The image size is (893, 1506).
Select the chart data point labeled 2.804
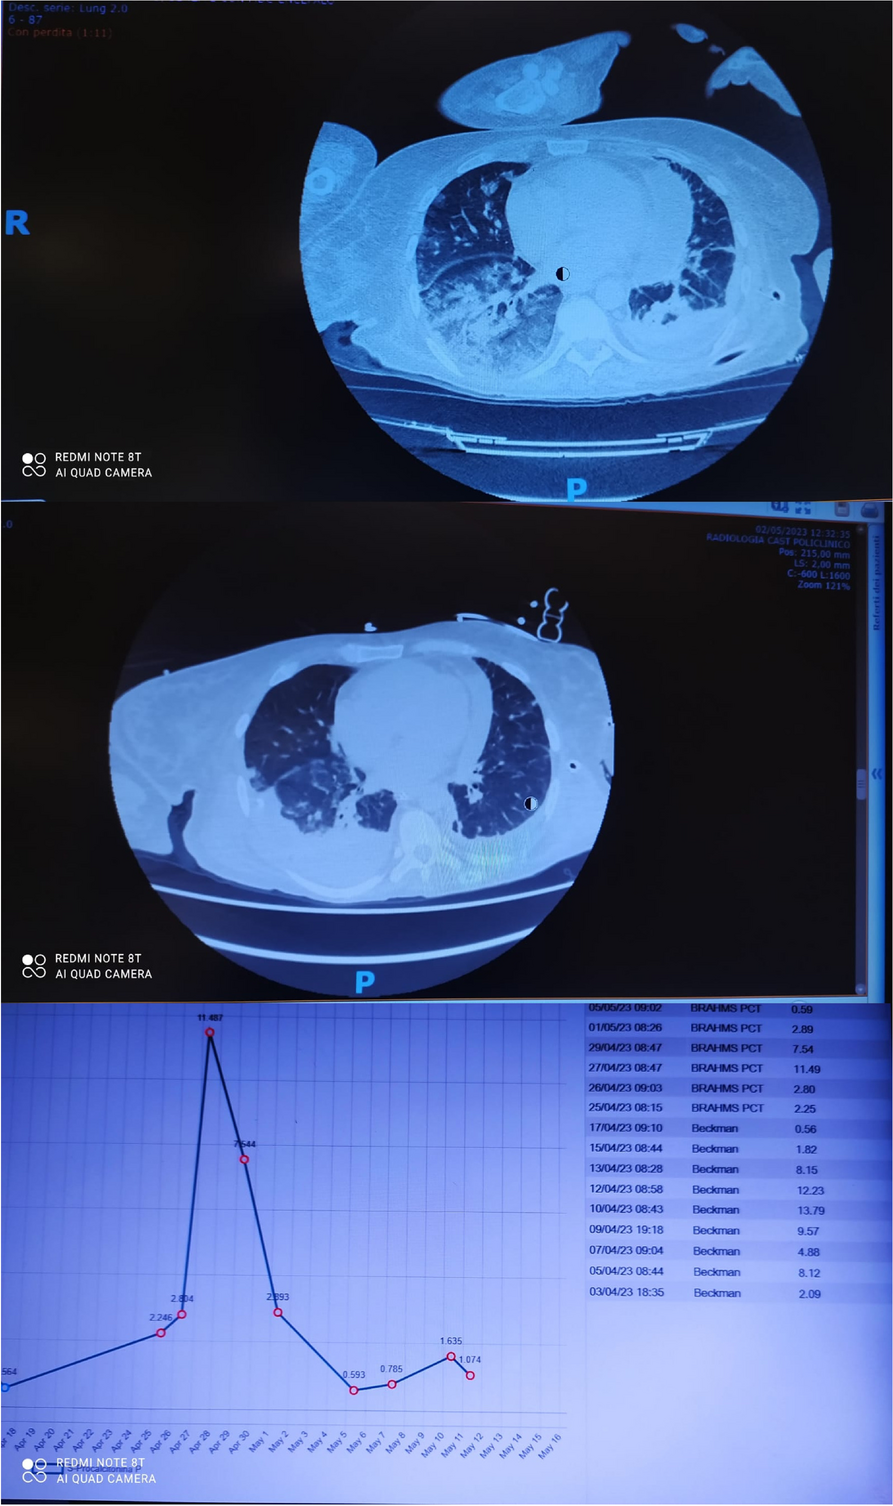[x=181, y=1314]
